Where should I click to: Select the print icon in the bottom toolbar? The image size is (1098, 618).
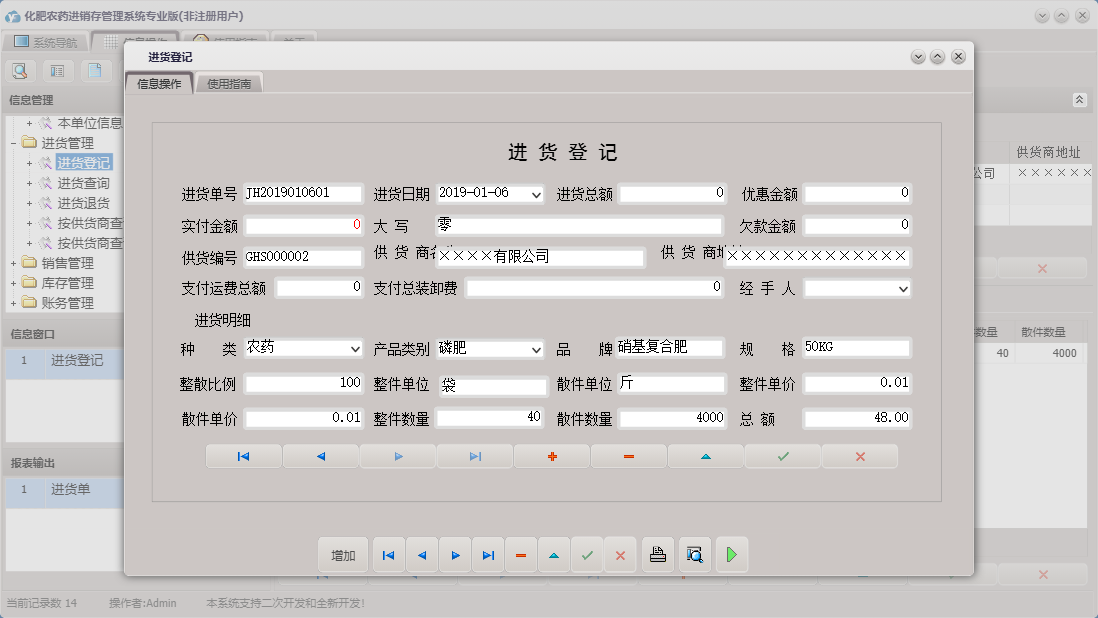click(x=657, y=554)
